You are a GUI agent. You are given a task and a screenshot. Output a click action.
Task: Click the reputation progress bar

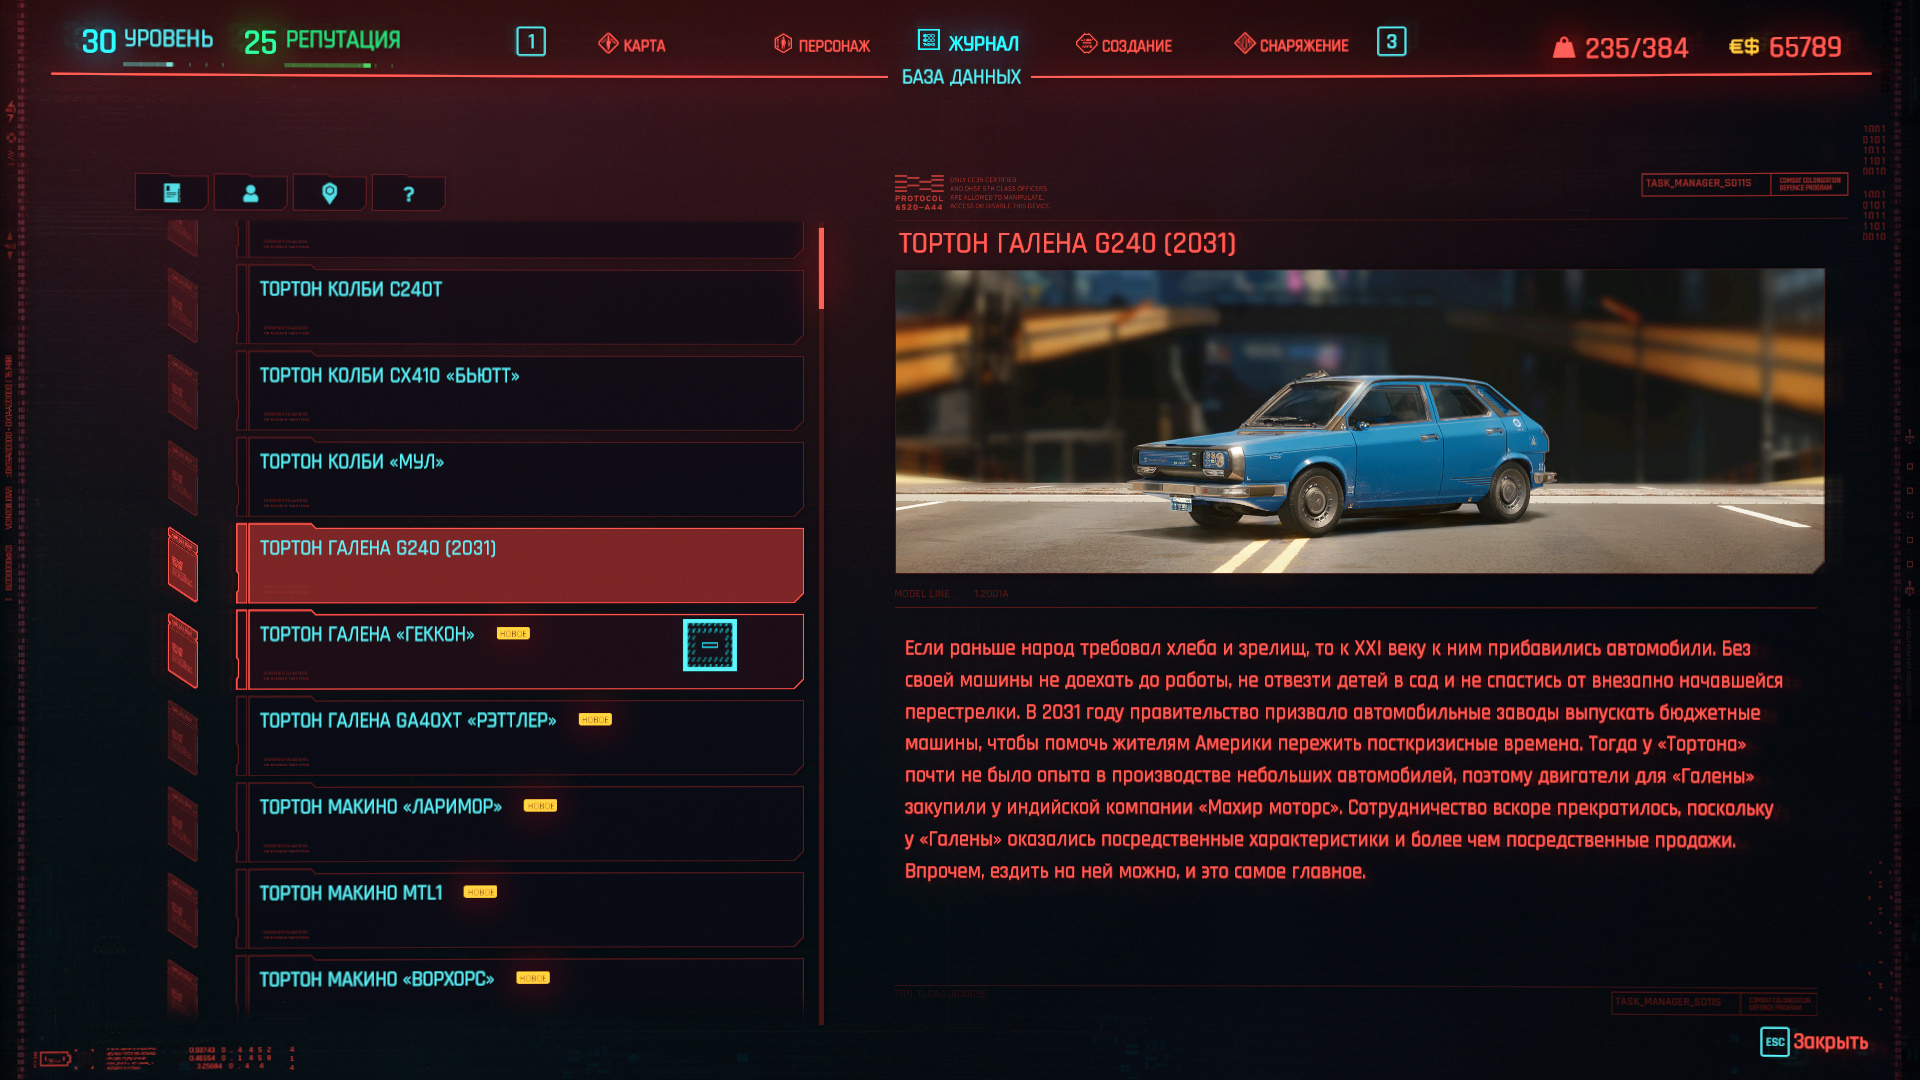click(x=339, y=66)
